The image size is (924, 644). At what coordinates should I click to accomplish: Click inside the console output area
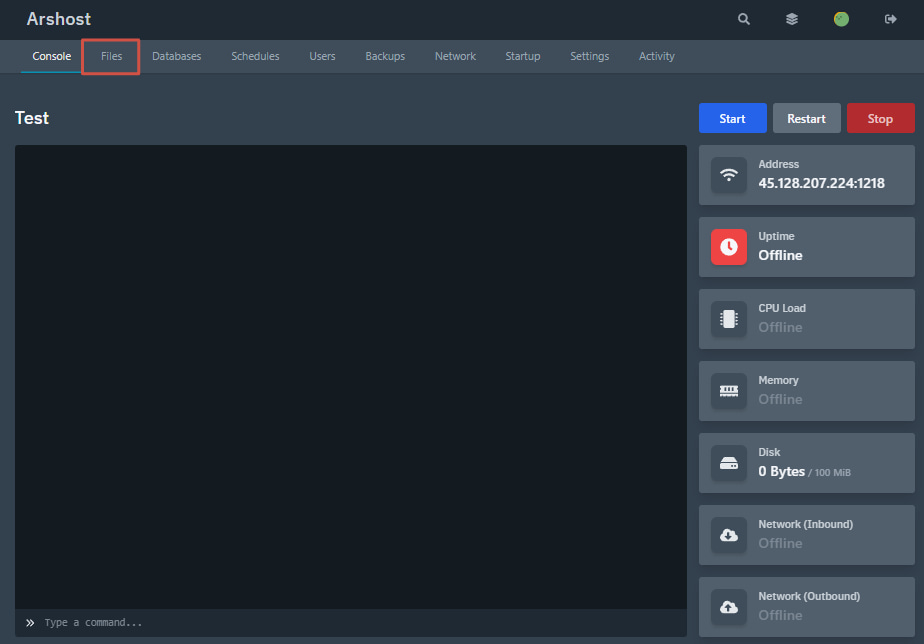pyautogui.click(x=351, y=377)
